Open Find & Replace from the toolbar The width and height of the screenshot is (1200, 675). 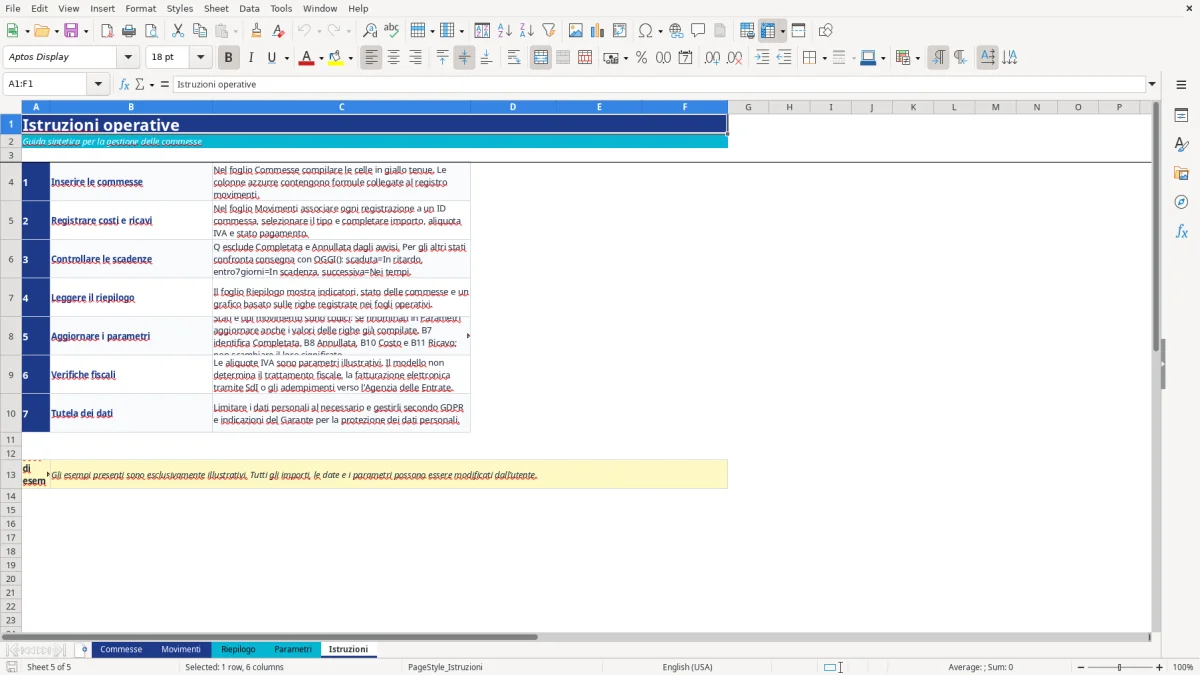coord(370,31)
